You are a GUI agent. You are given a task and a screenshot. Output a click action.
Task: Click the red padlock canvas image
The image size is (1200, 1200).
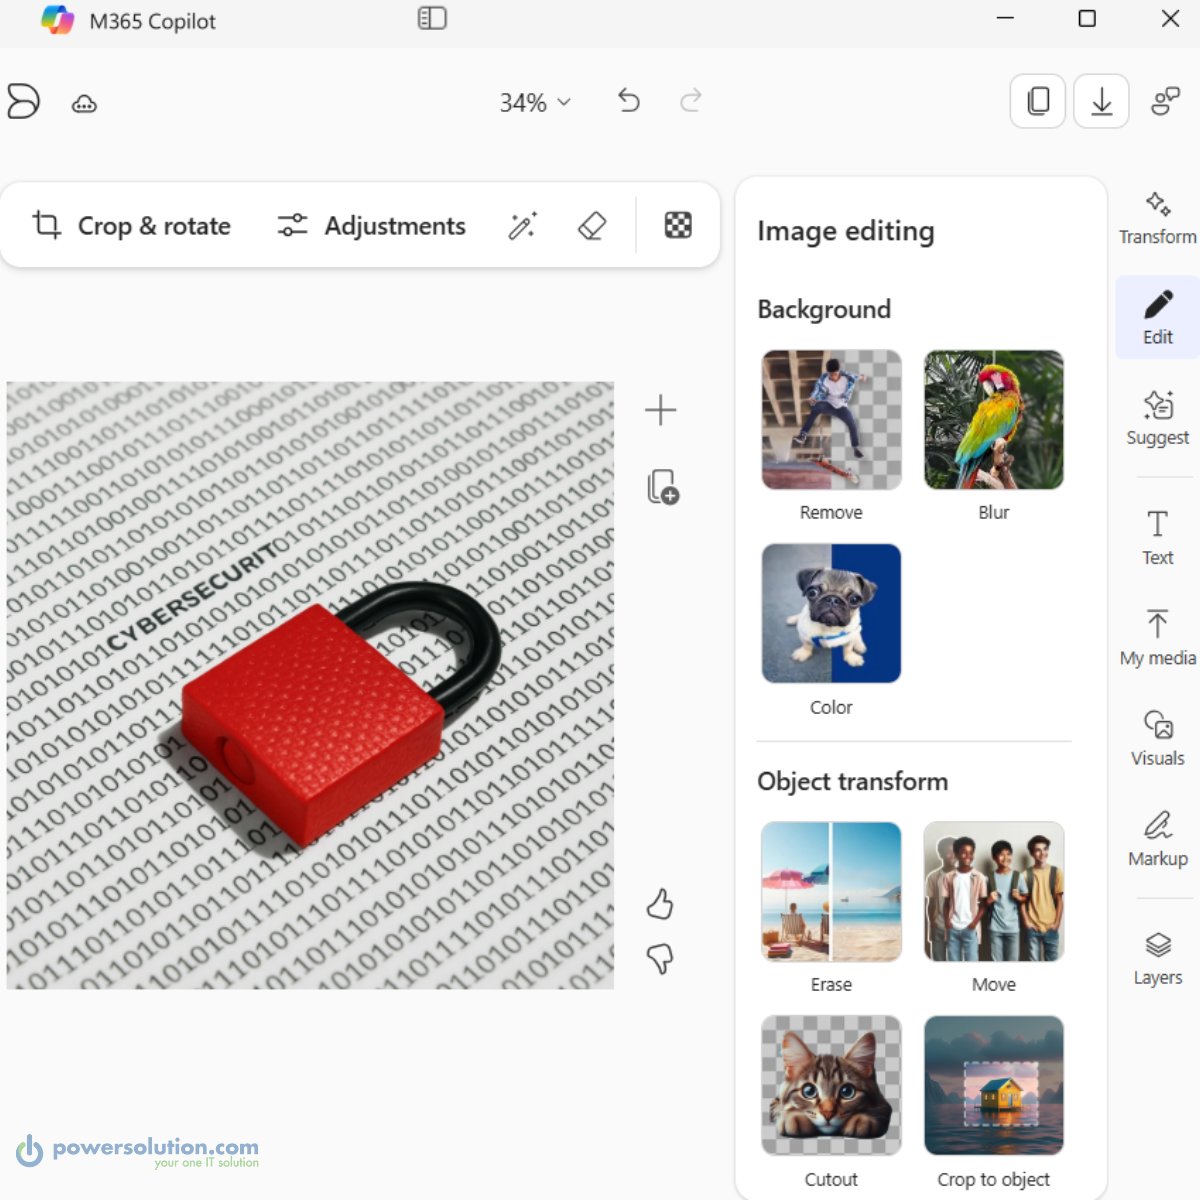pos(310,685)
